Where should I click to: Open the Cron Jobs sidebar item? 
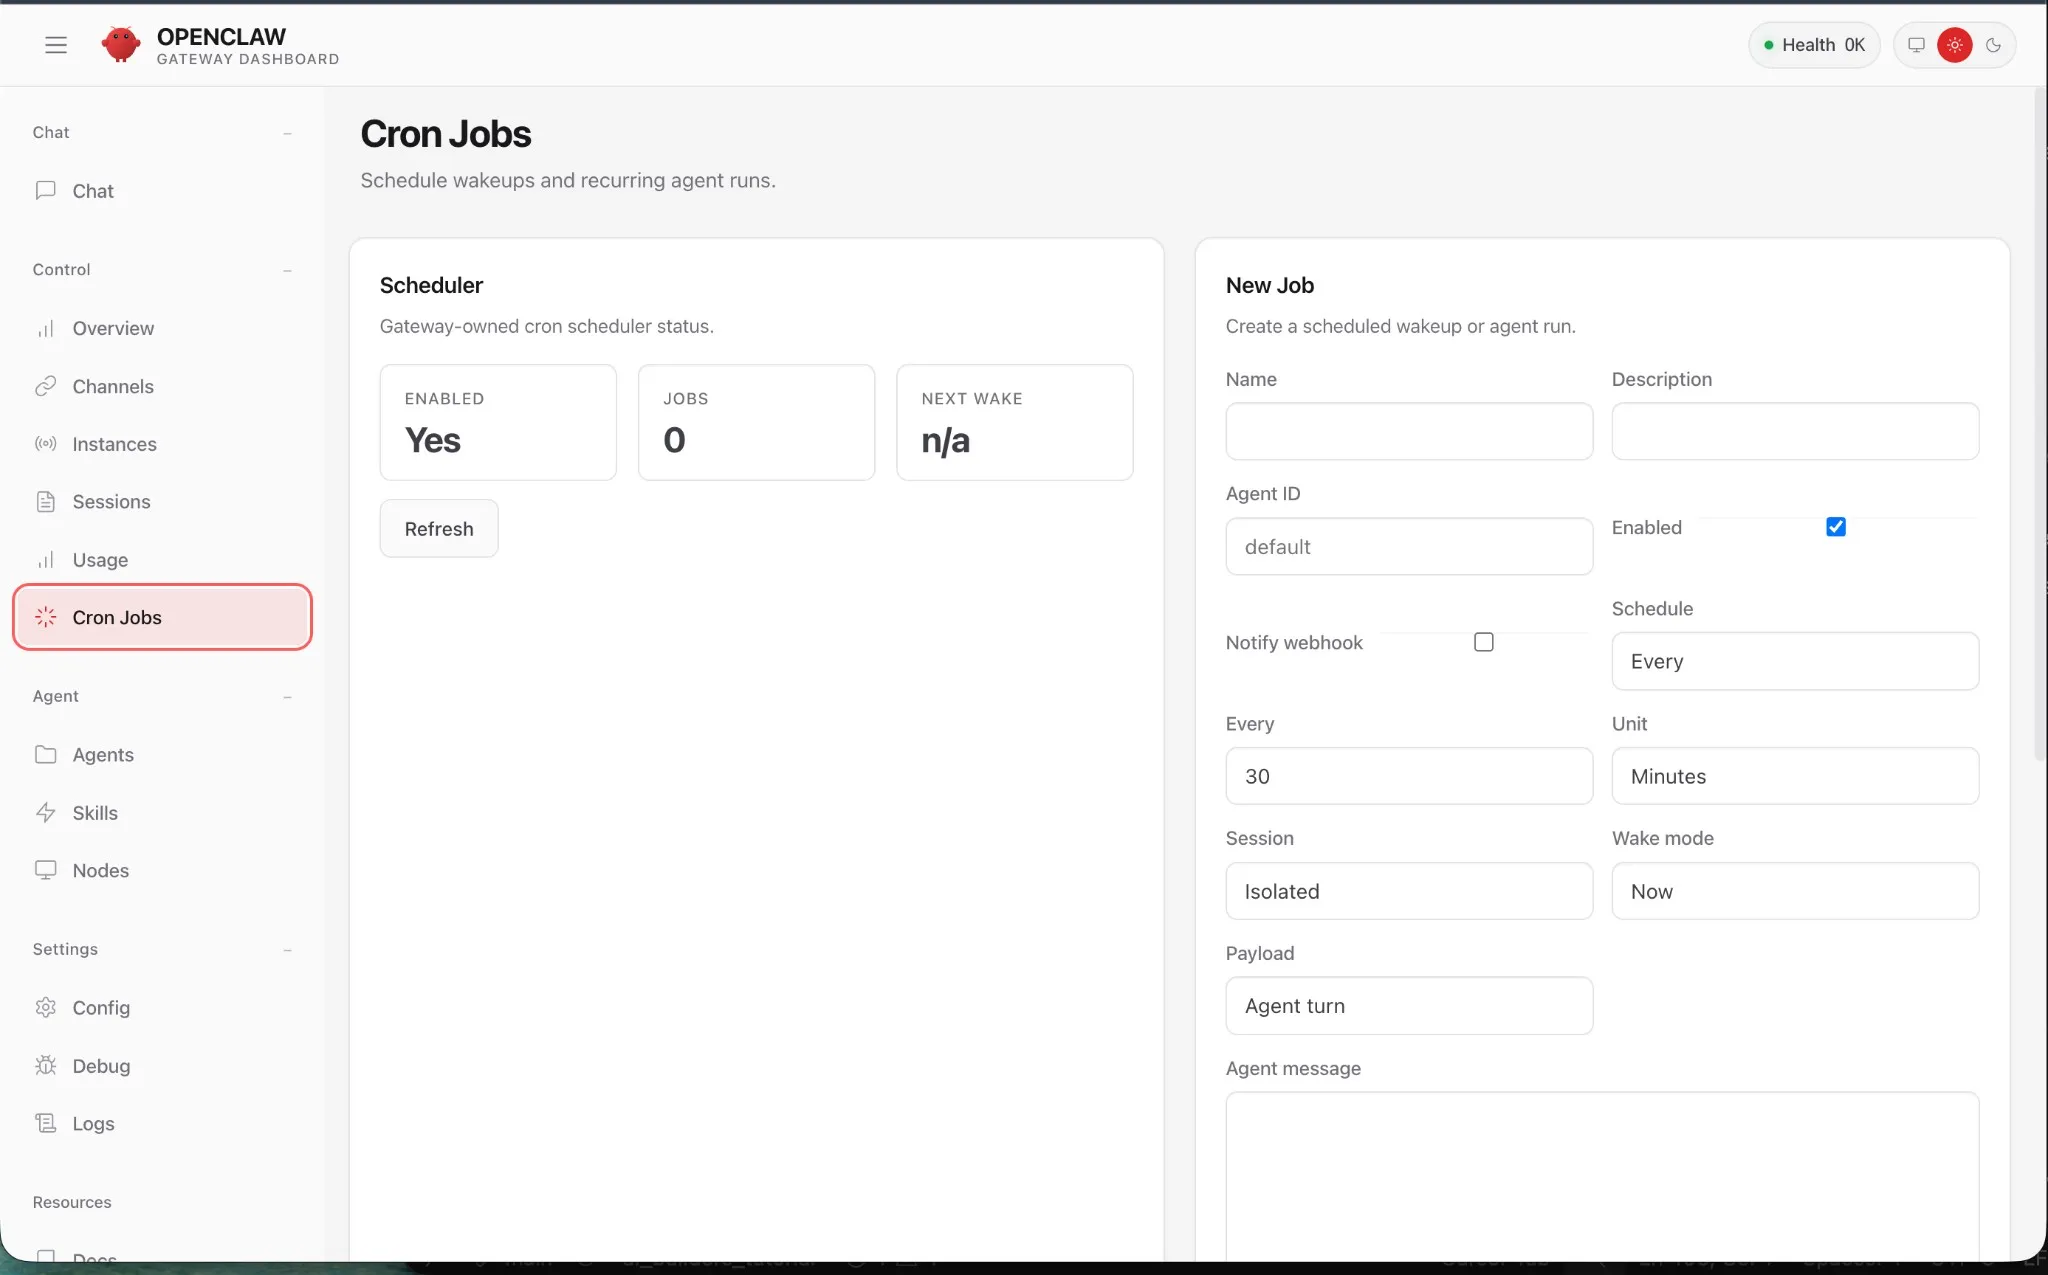tap(163, 617)
